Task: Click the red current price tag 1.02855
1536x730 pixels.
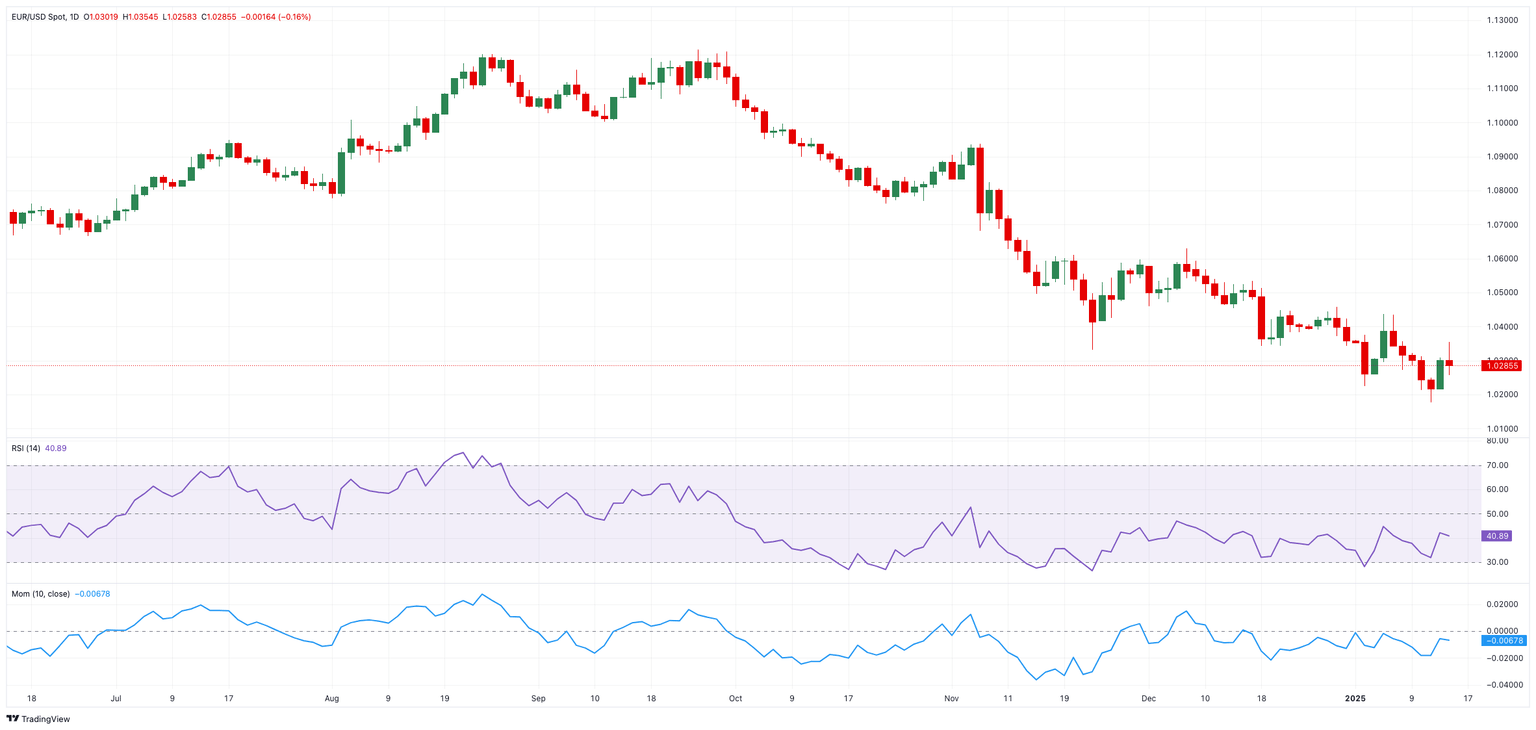Action: [1502, 366]
